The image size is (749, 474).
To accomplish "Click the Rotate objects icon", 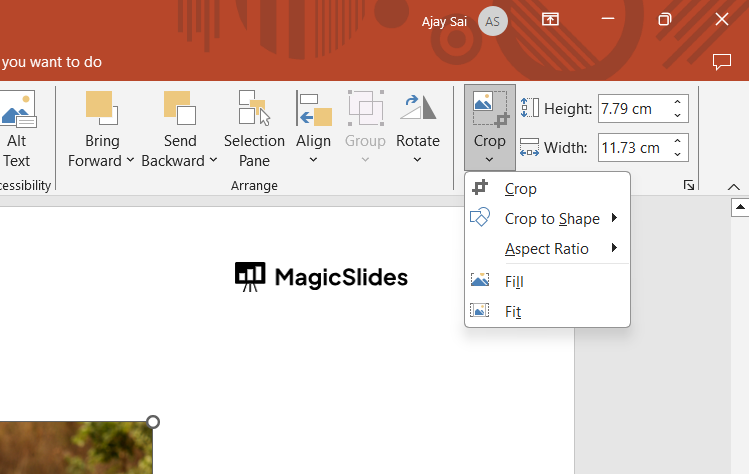I will (417, 108).
